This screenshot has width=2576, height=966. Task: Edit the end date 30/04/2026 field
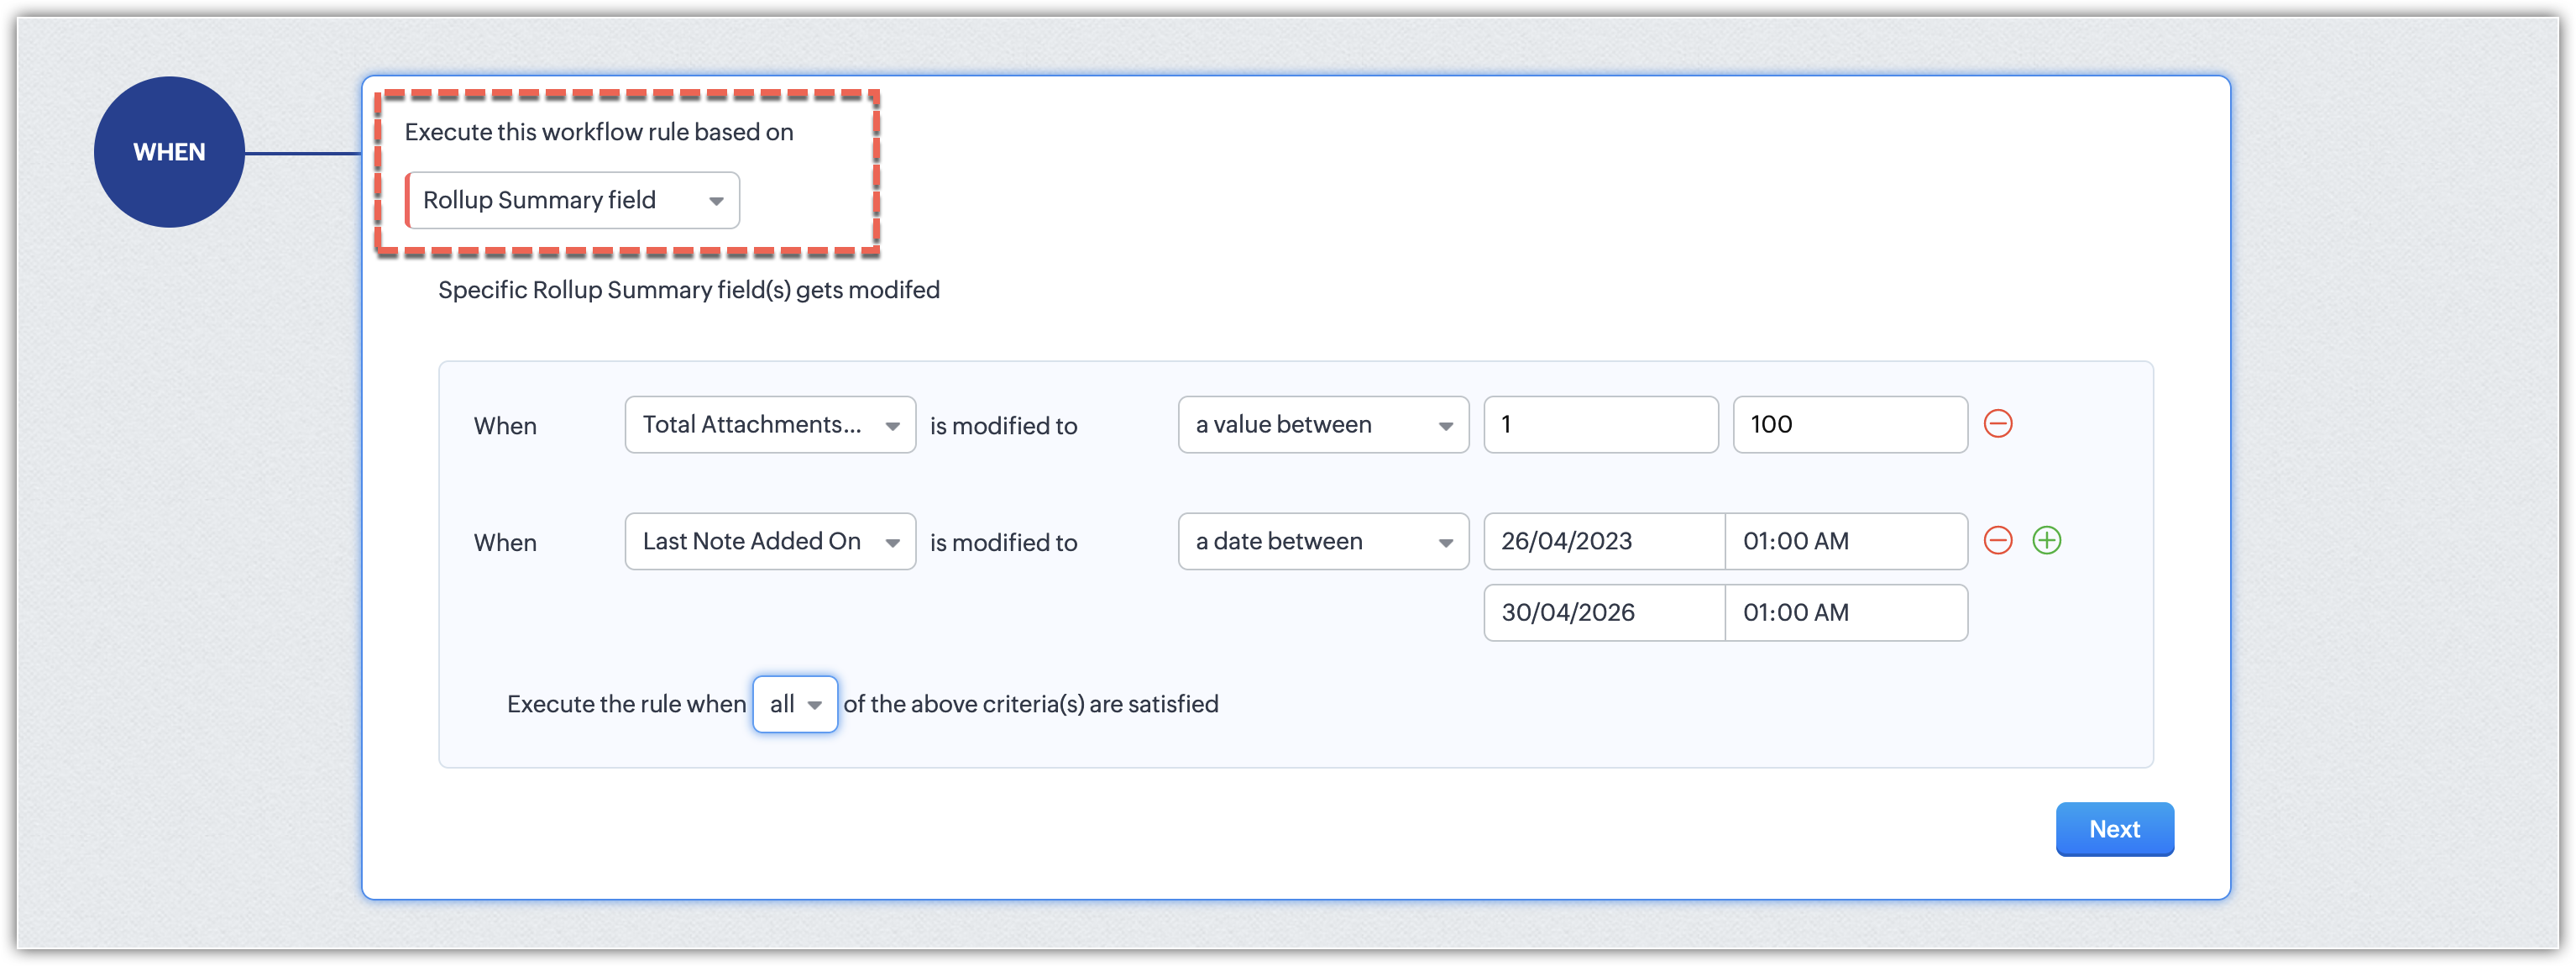pyautogui.click(x=1604, y=613)
